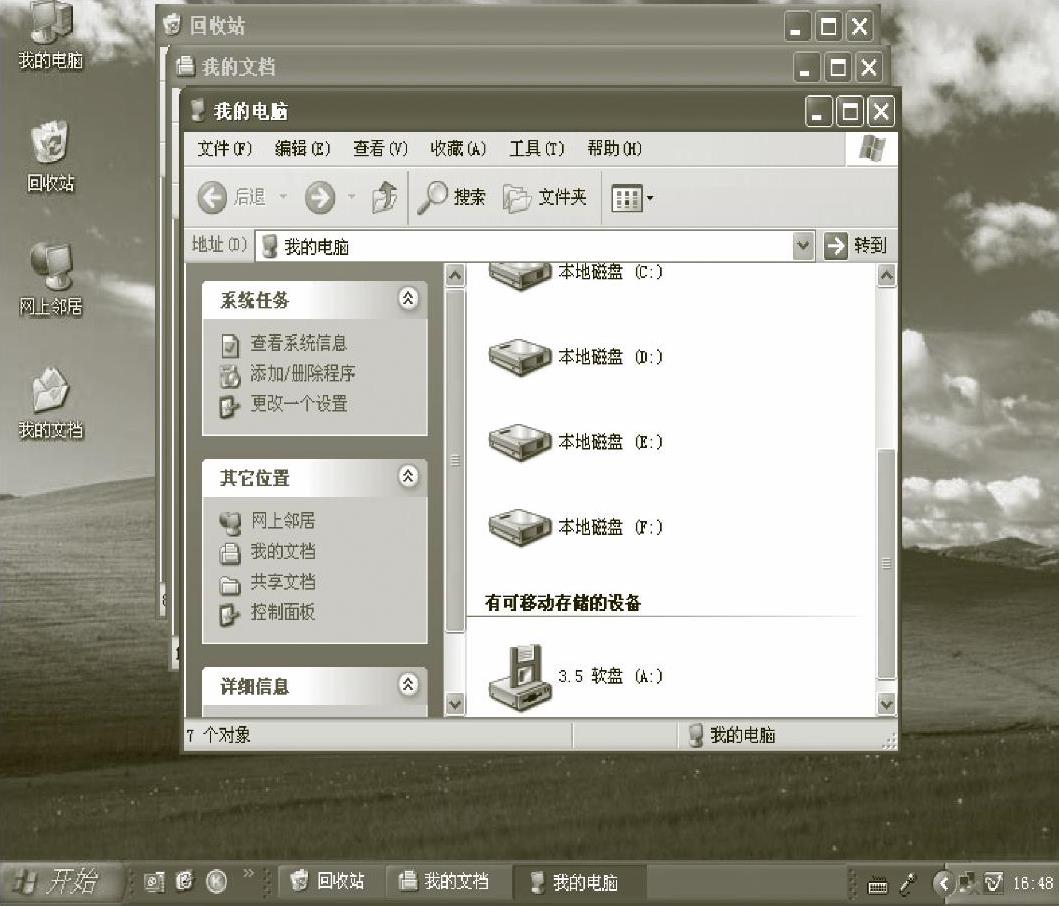Open Forward button history dropdown arrow
Viewport: 1059px width, 906px height.
tap(351, 197)
